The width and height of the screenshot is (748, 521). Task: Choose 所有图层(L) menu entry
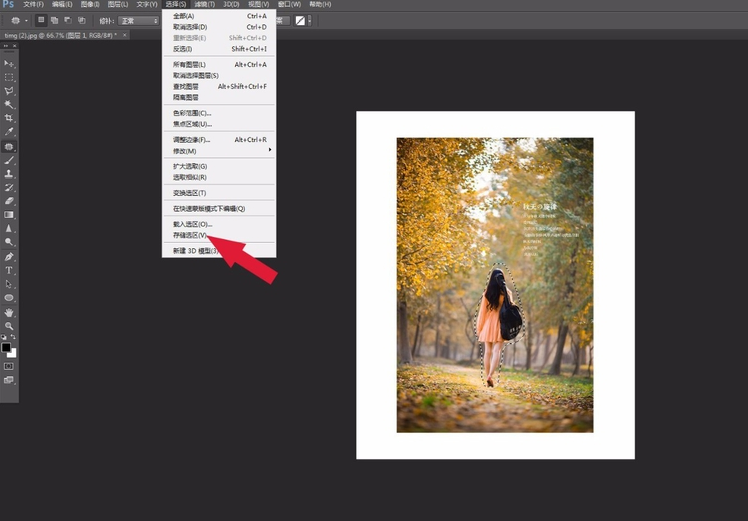(219, 64)
